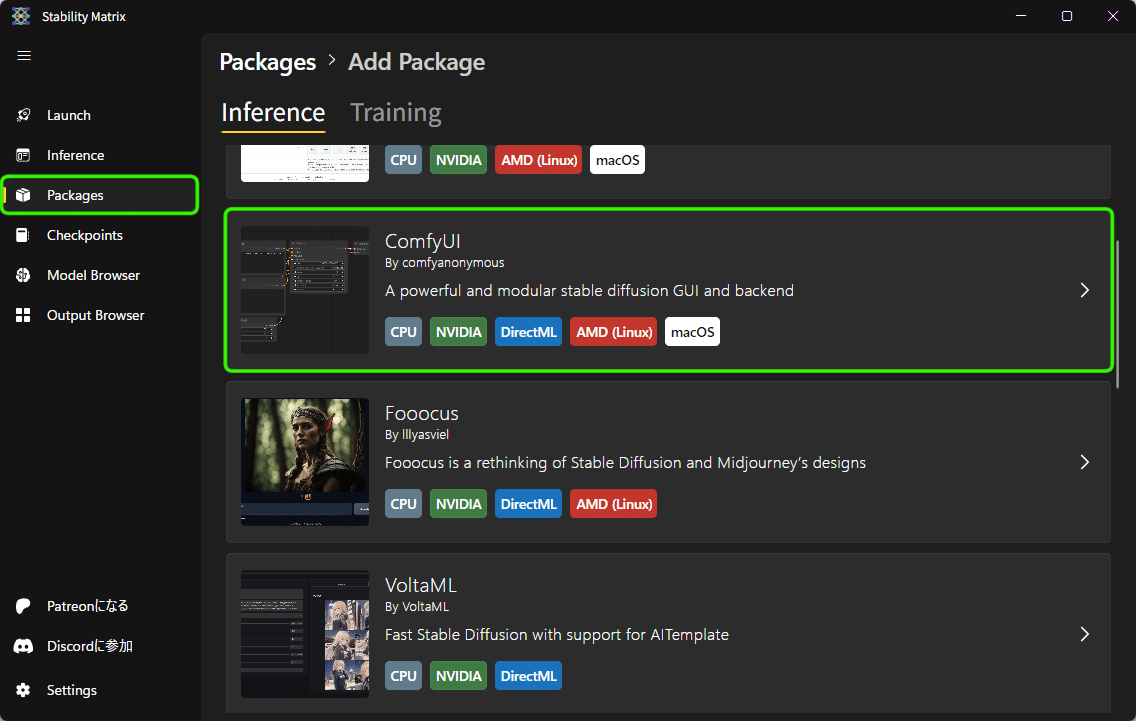Click the VoltaML preview thumbnail
1136x721 pixels.
[305, 634]
